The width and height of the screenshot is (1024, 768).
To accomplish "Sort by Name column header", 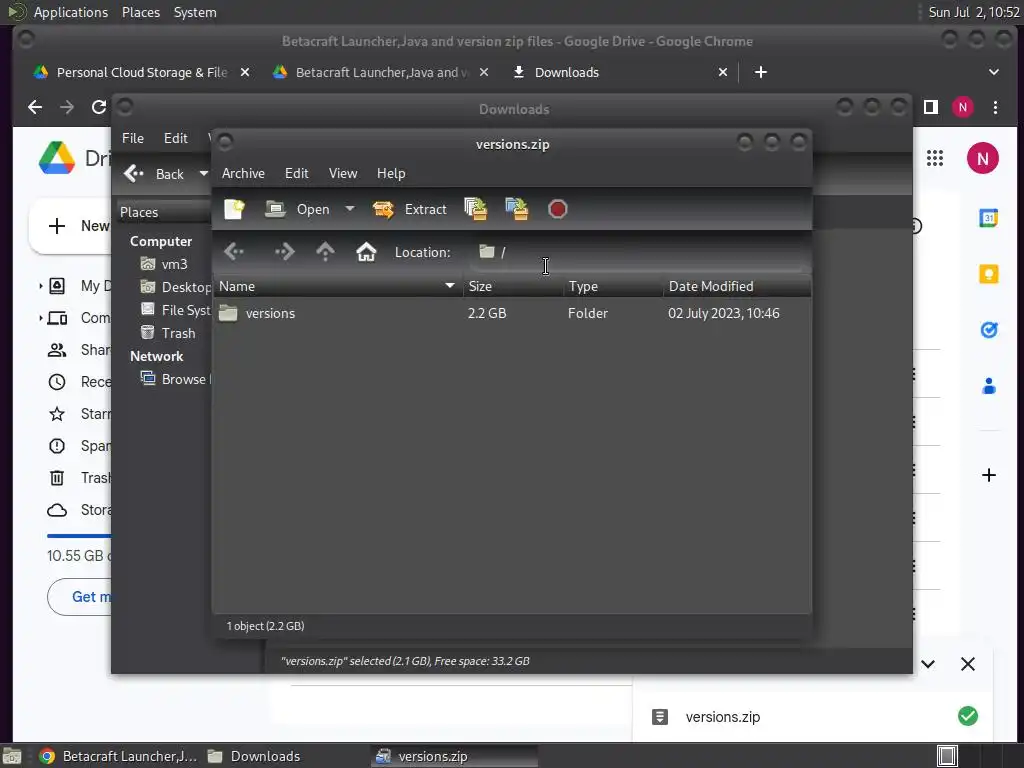I will 338,286.
